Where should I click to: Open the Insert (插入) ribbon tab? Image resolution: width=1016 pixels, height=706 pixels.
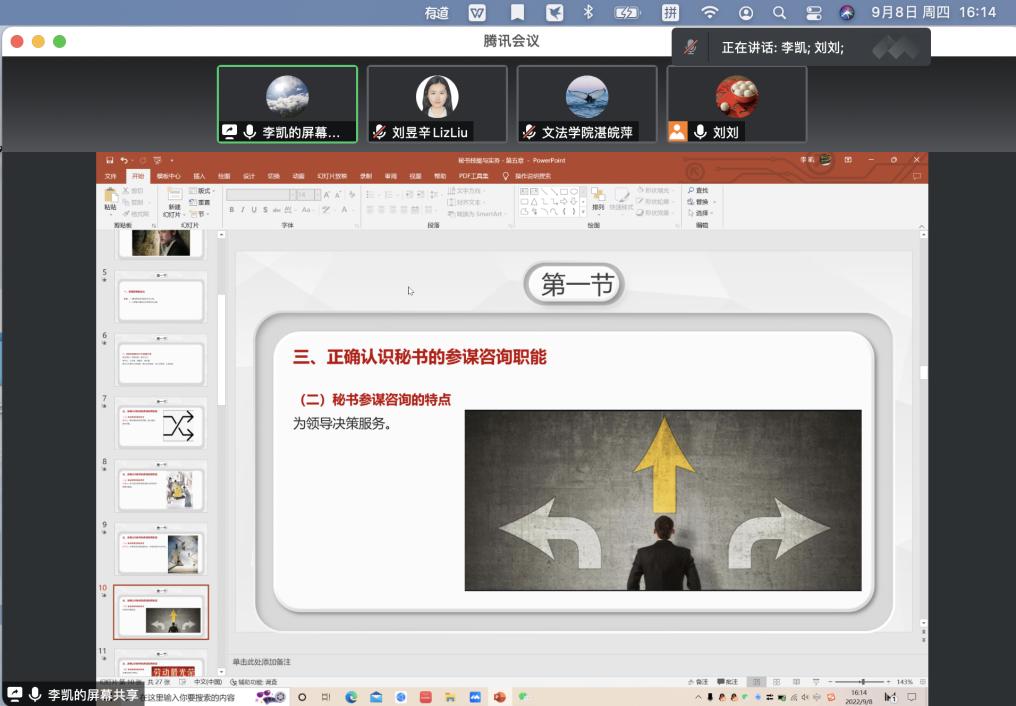(199, 176)
